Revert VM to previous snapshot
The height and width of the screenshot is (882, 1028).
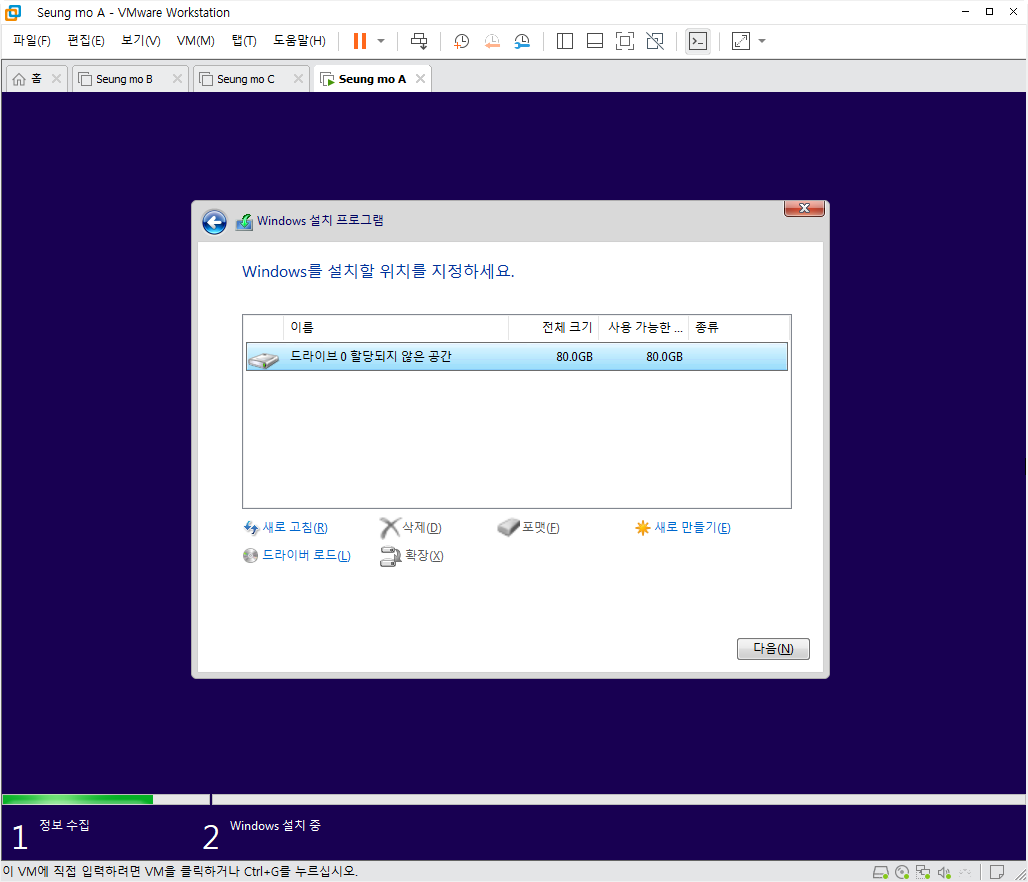coord(492,41)
